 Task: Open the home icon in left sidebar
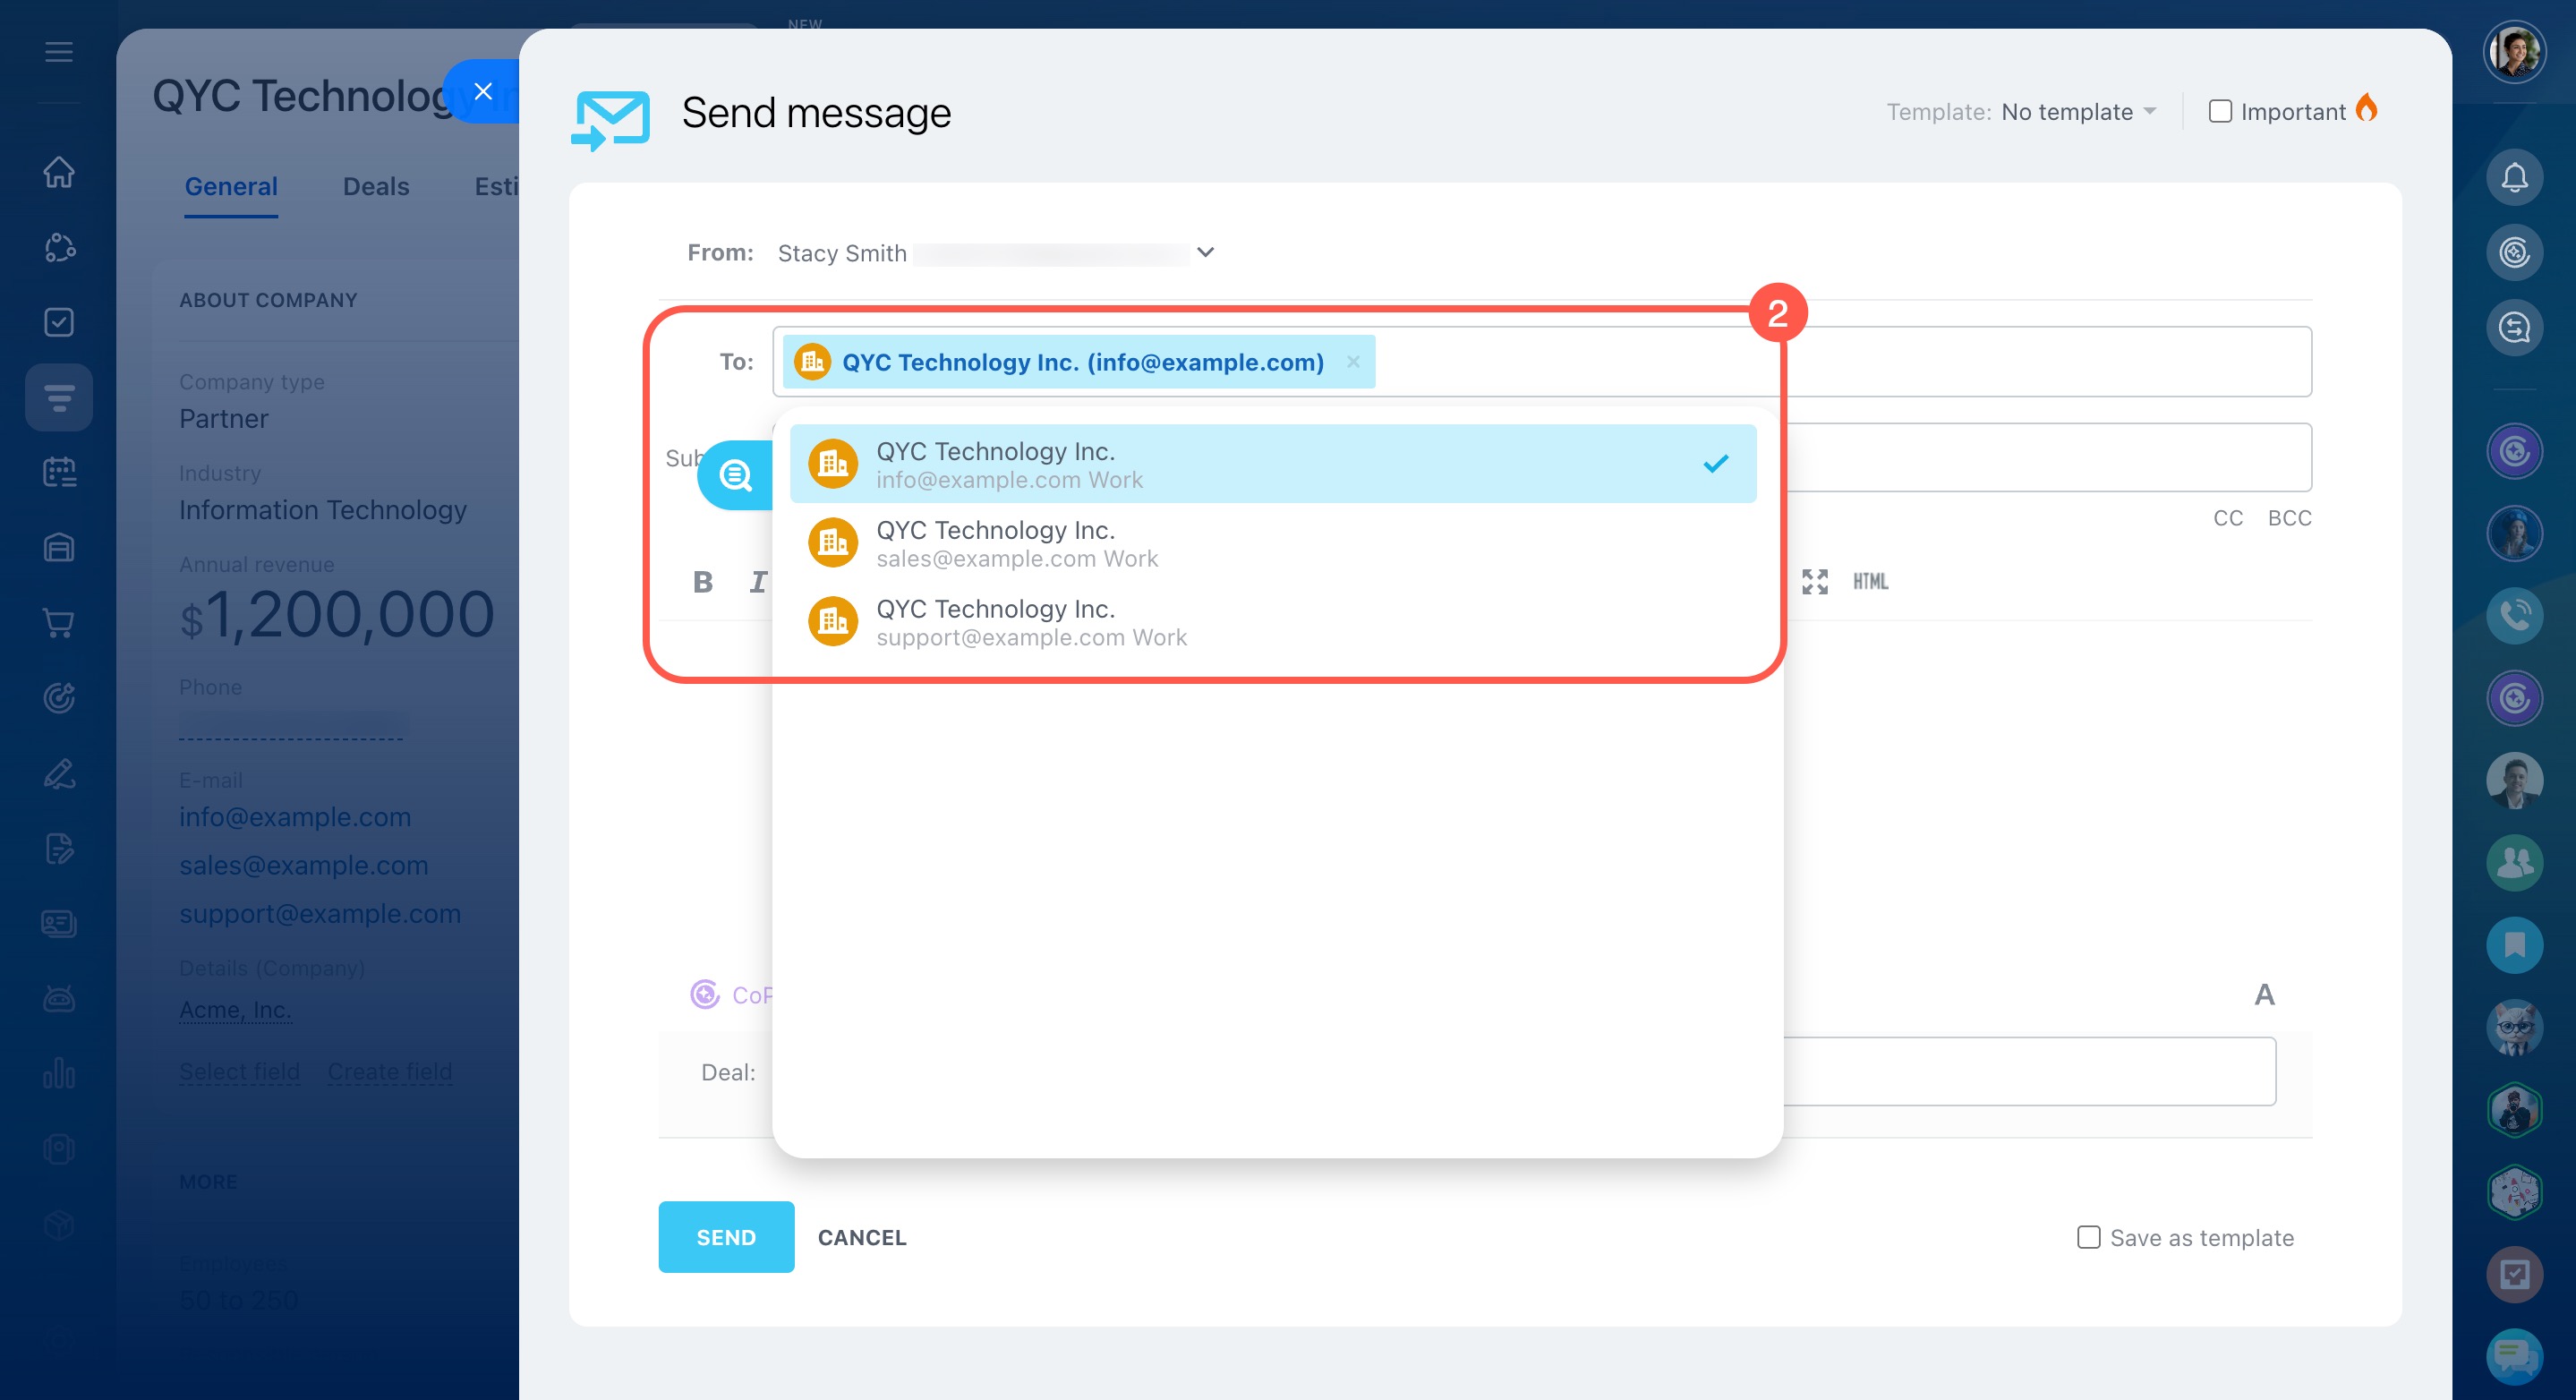coord(59,172)
